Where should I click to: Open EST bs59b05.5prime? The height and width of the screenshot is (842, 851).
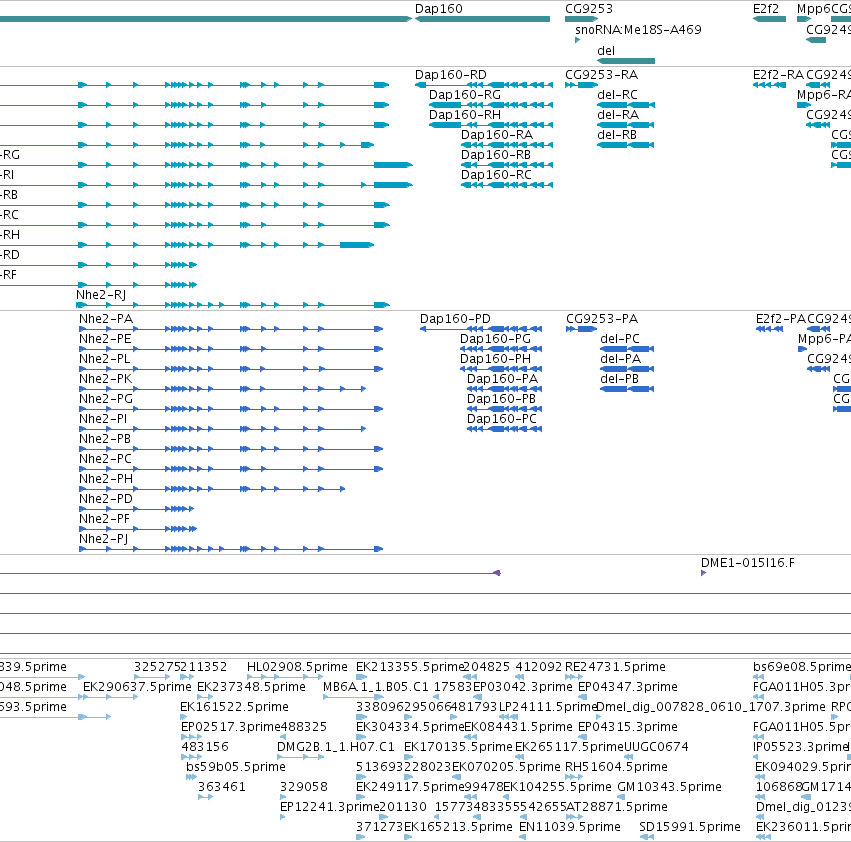point(236,767)
